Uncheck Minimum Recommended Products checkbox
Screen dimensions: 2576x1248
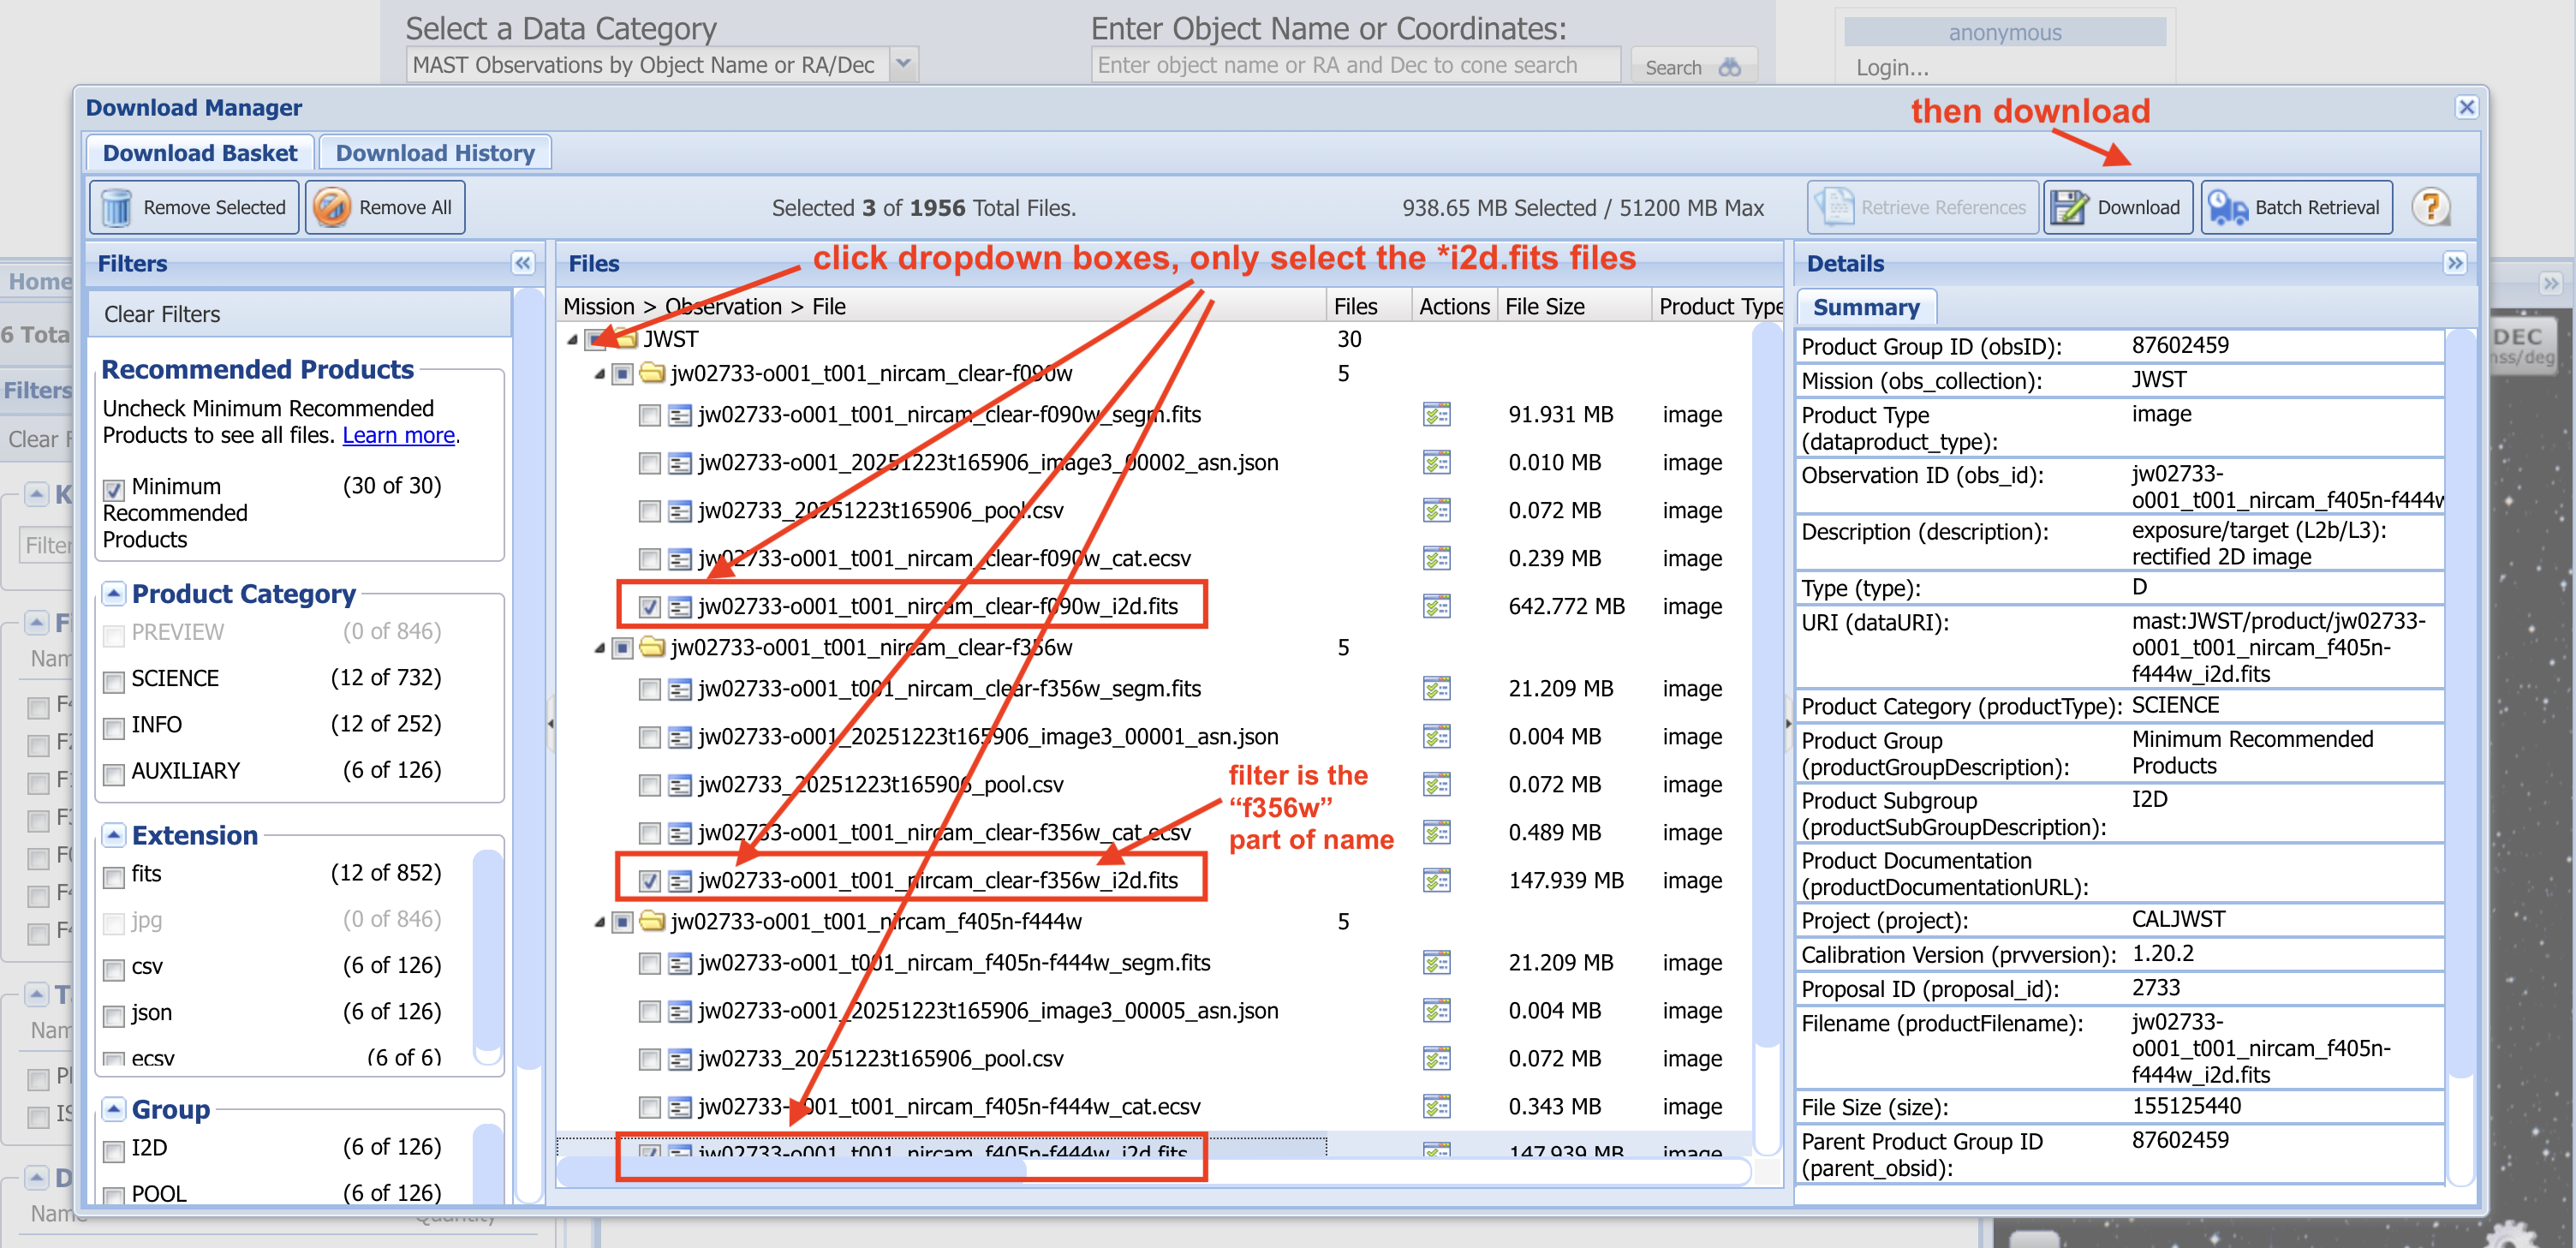click(x=114, y=489)
